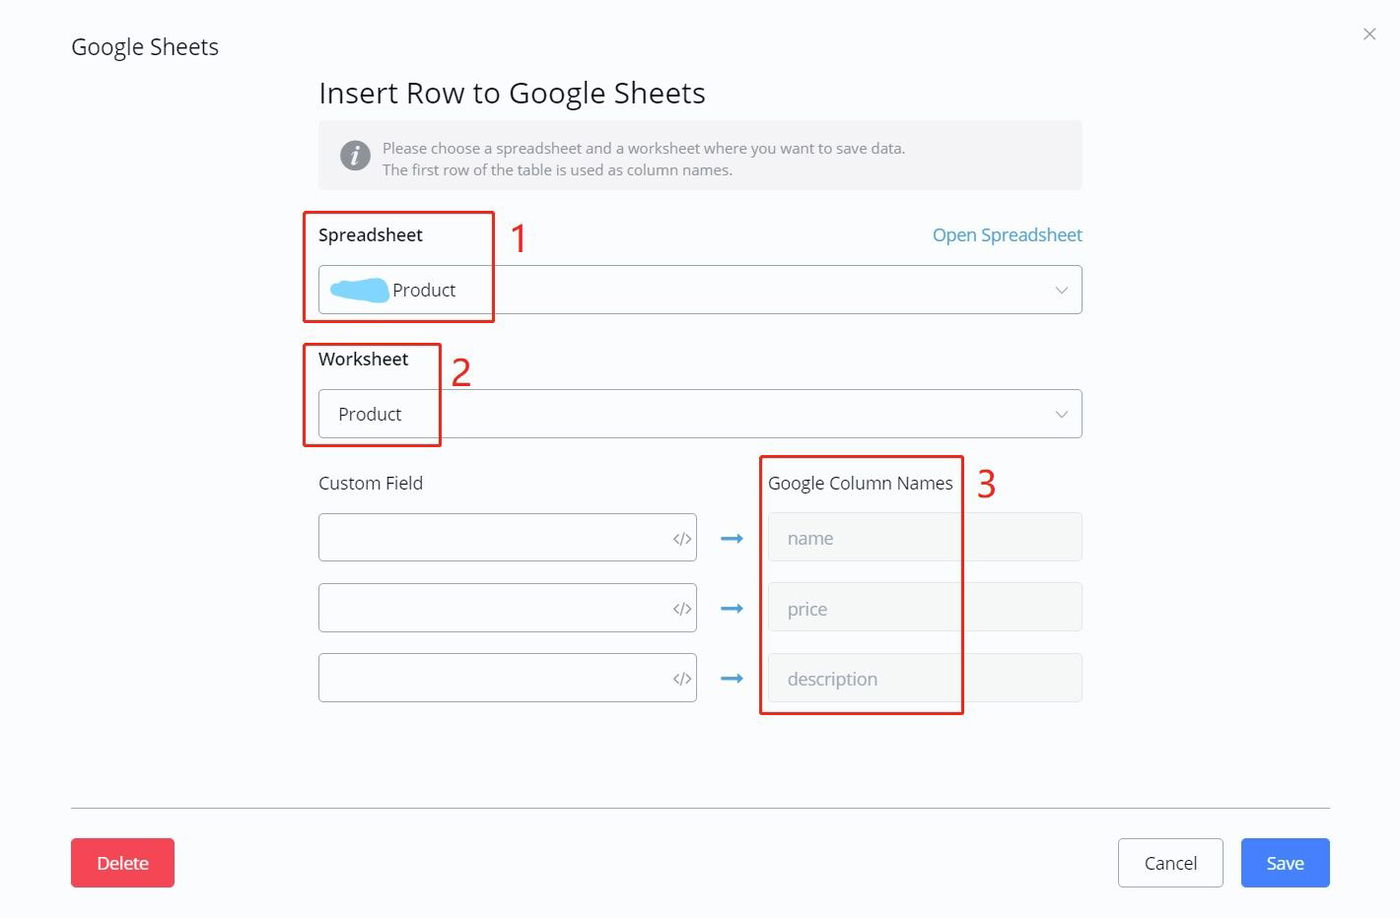The height and width of the screenshot is (918, 1400).
Task: Click the Cancel button
Action: coord(1170,863)
